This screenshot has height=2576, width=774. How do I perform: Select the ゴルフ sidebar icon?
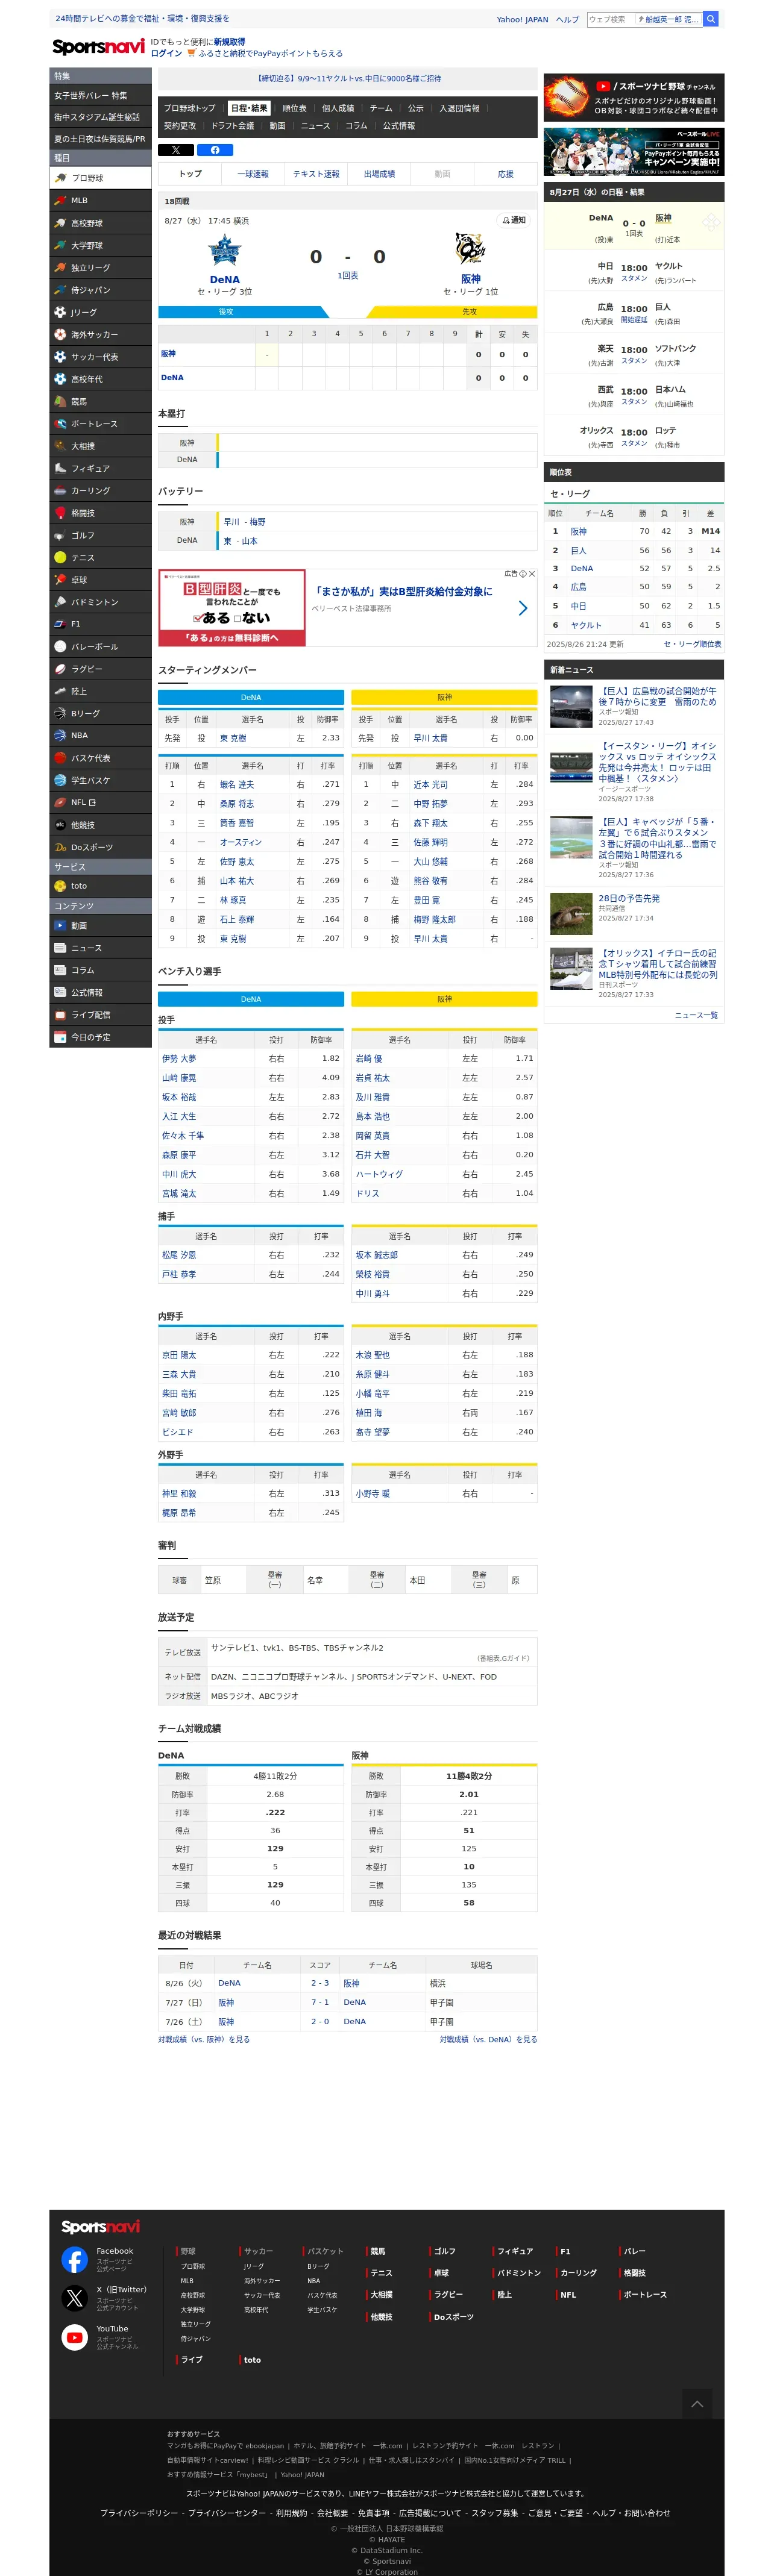click(x=60, y=535)
